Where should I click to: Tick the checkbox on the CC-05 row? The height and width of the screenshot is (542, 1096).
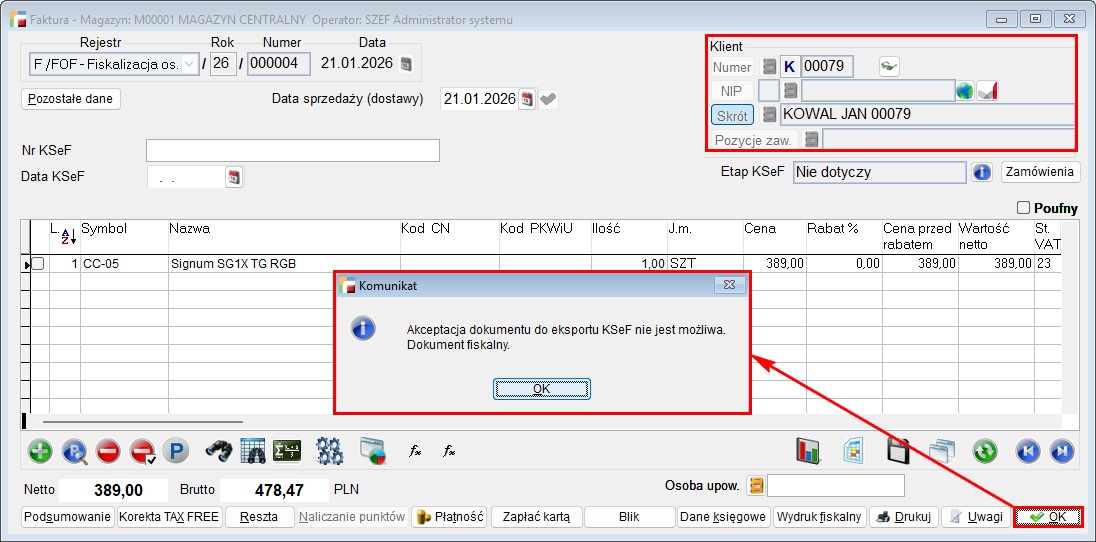coord(38,264)
